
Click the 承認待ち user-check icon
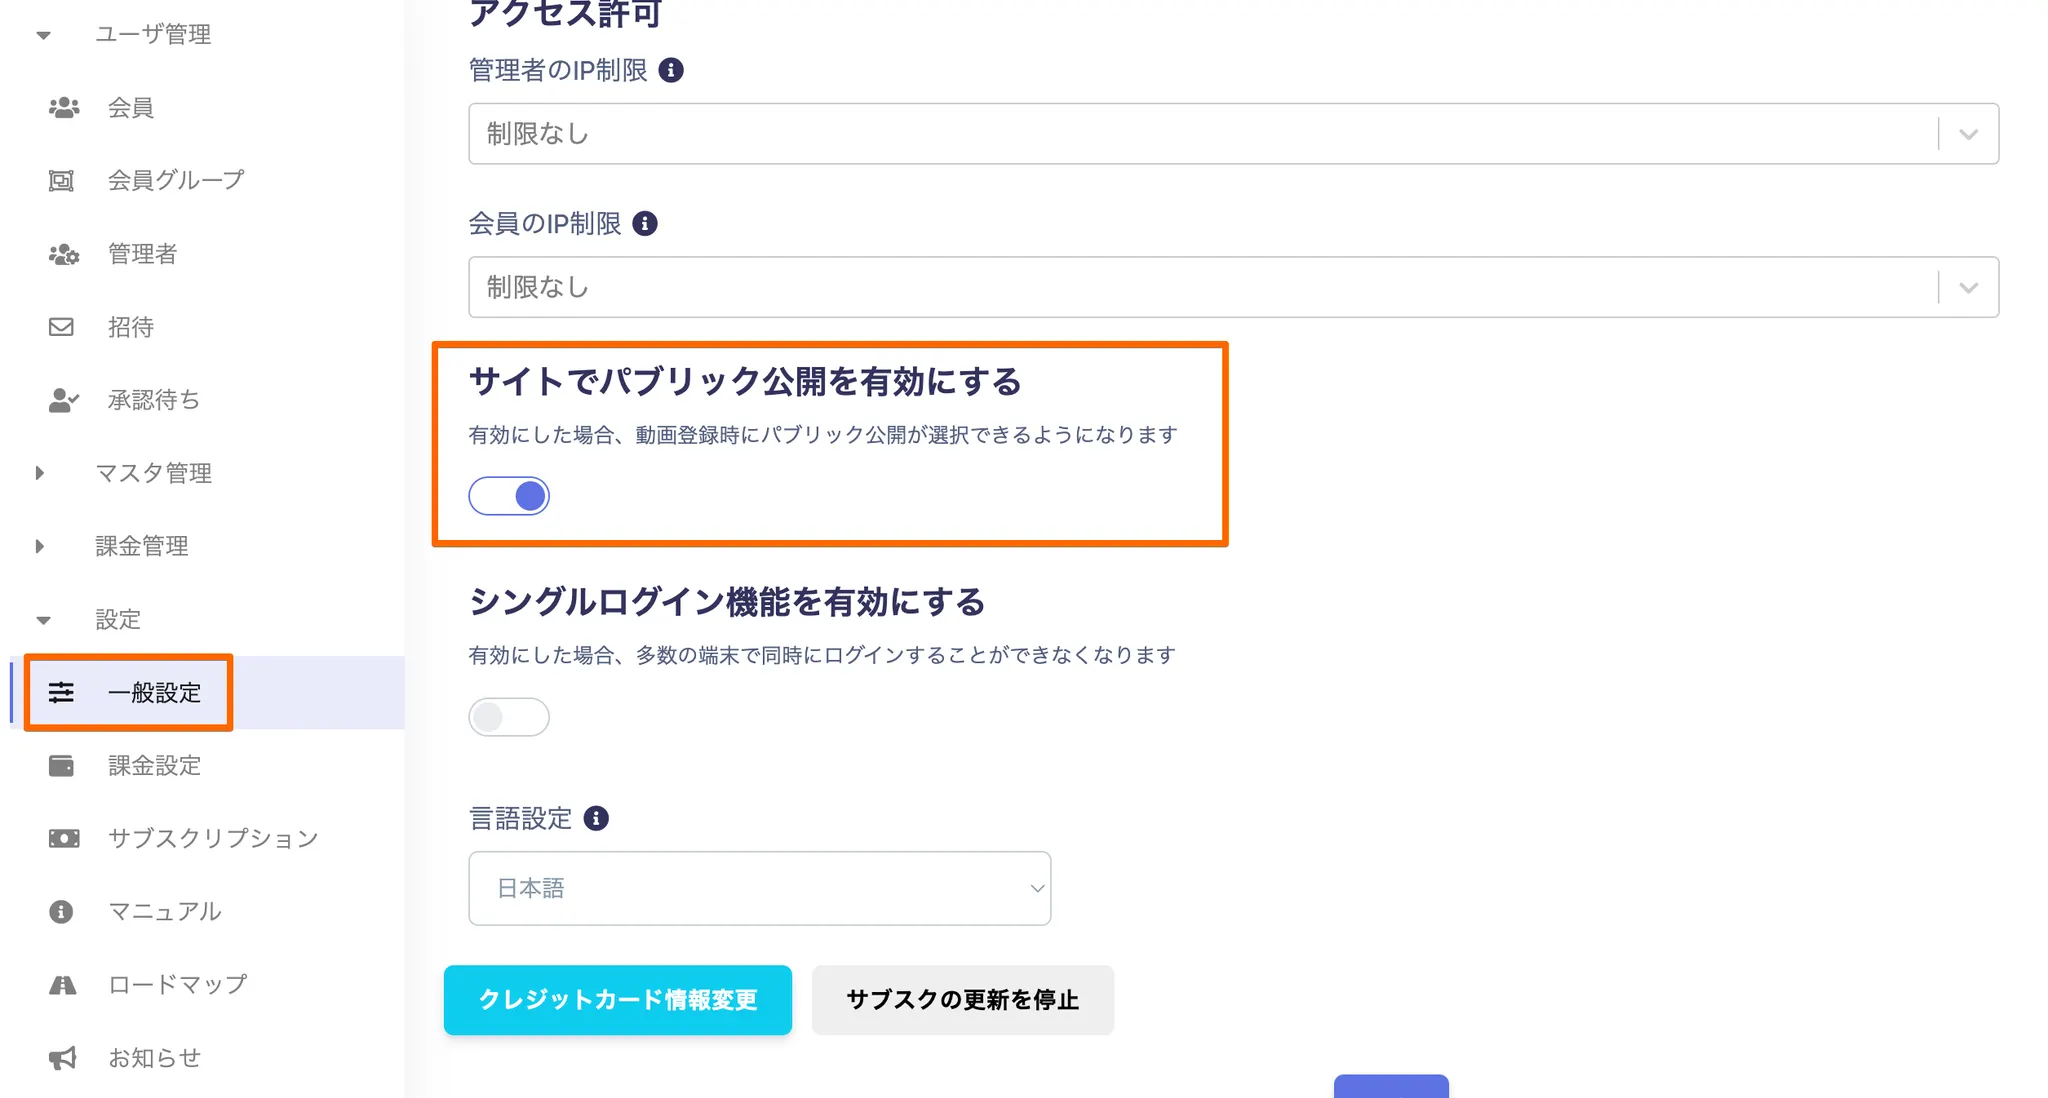tap(63, 400)
